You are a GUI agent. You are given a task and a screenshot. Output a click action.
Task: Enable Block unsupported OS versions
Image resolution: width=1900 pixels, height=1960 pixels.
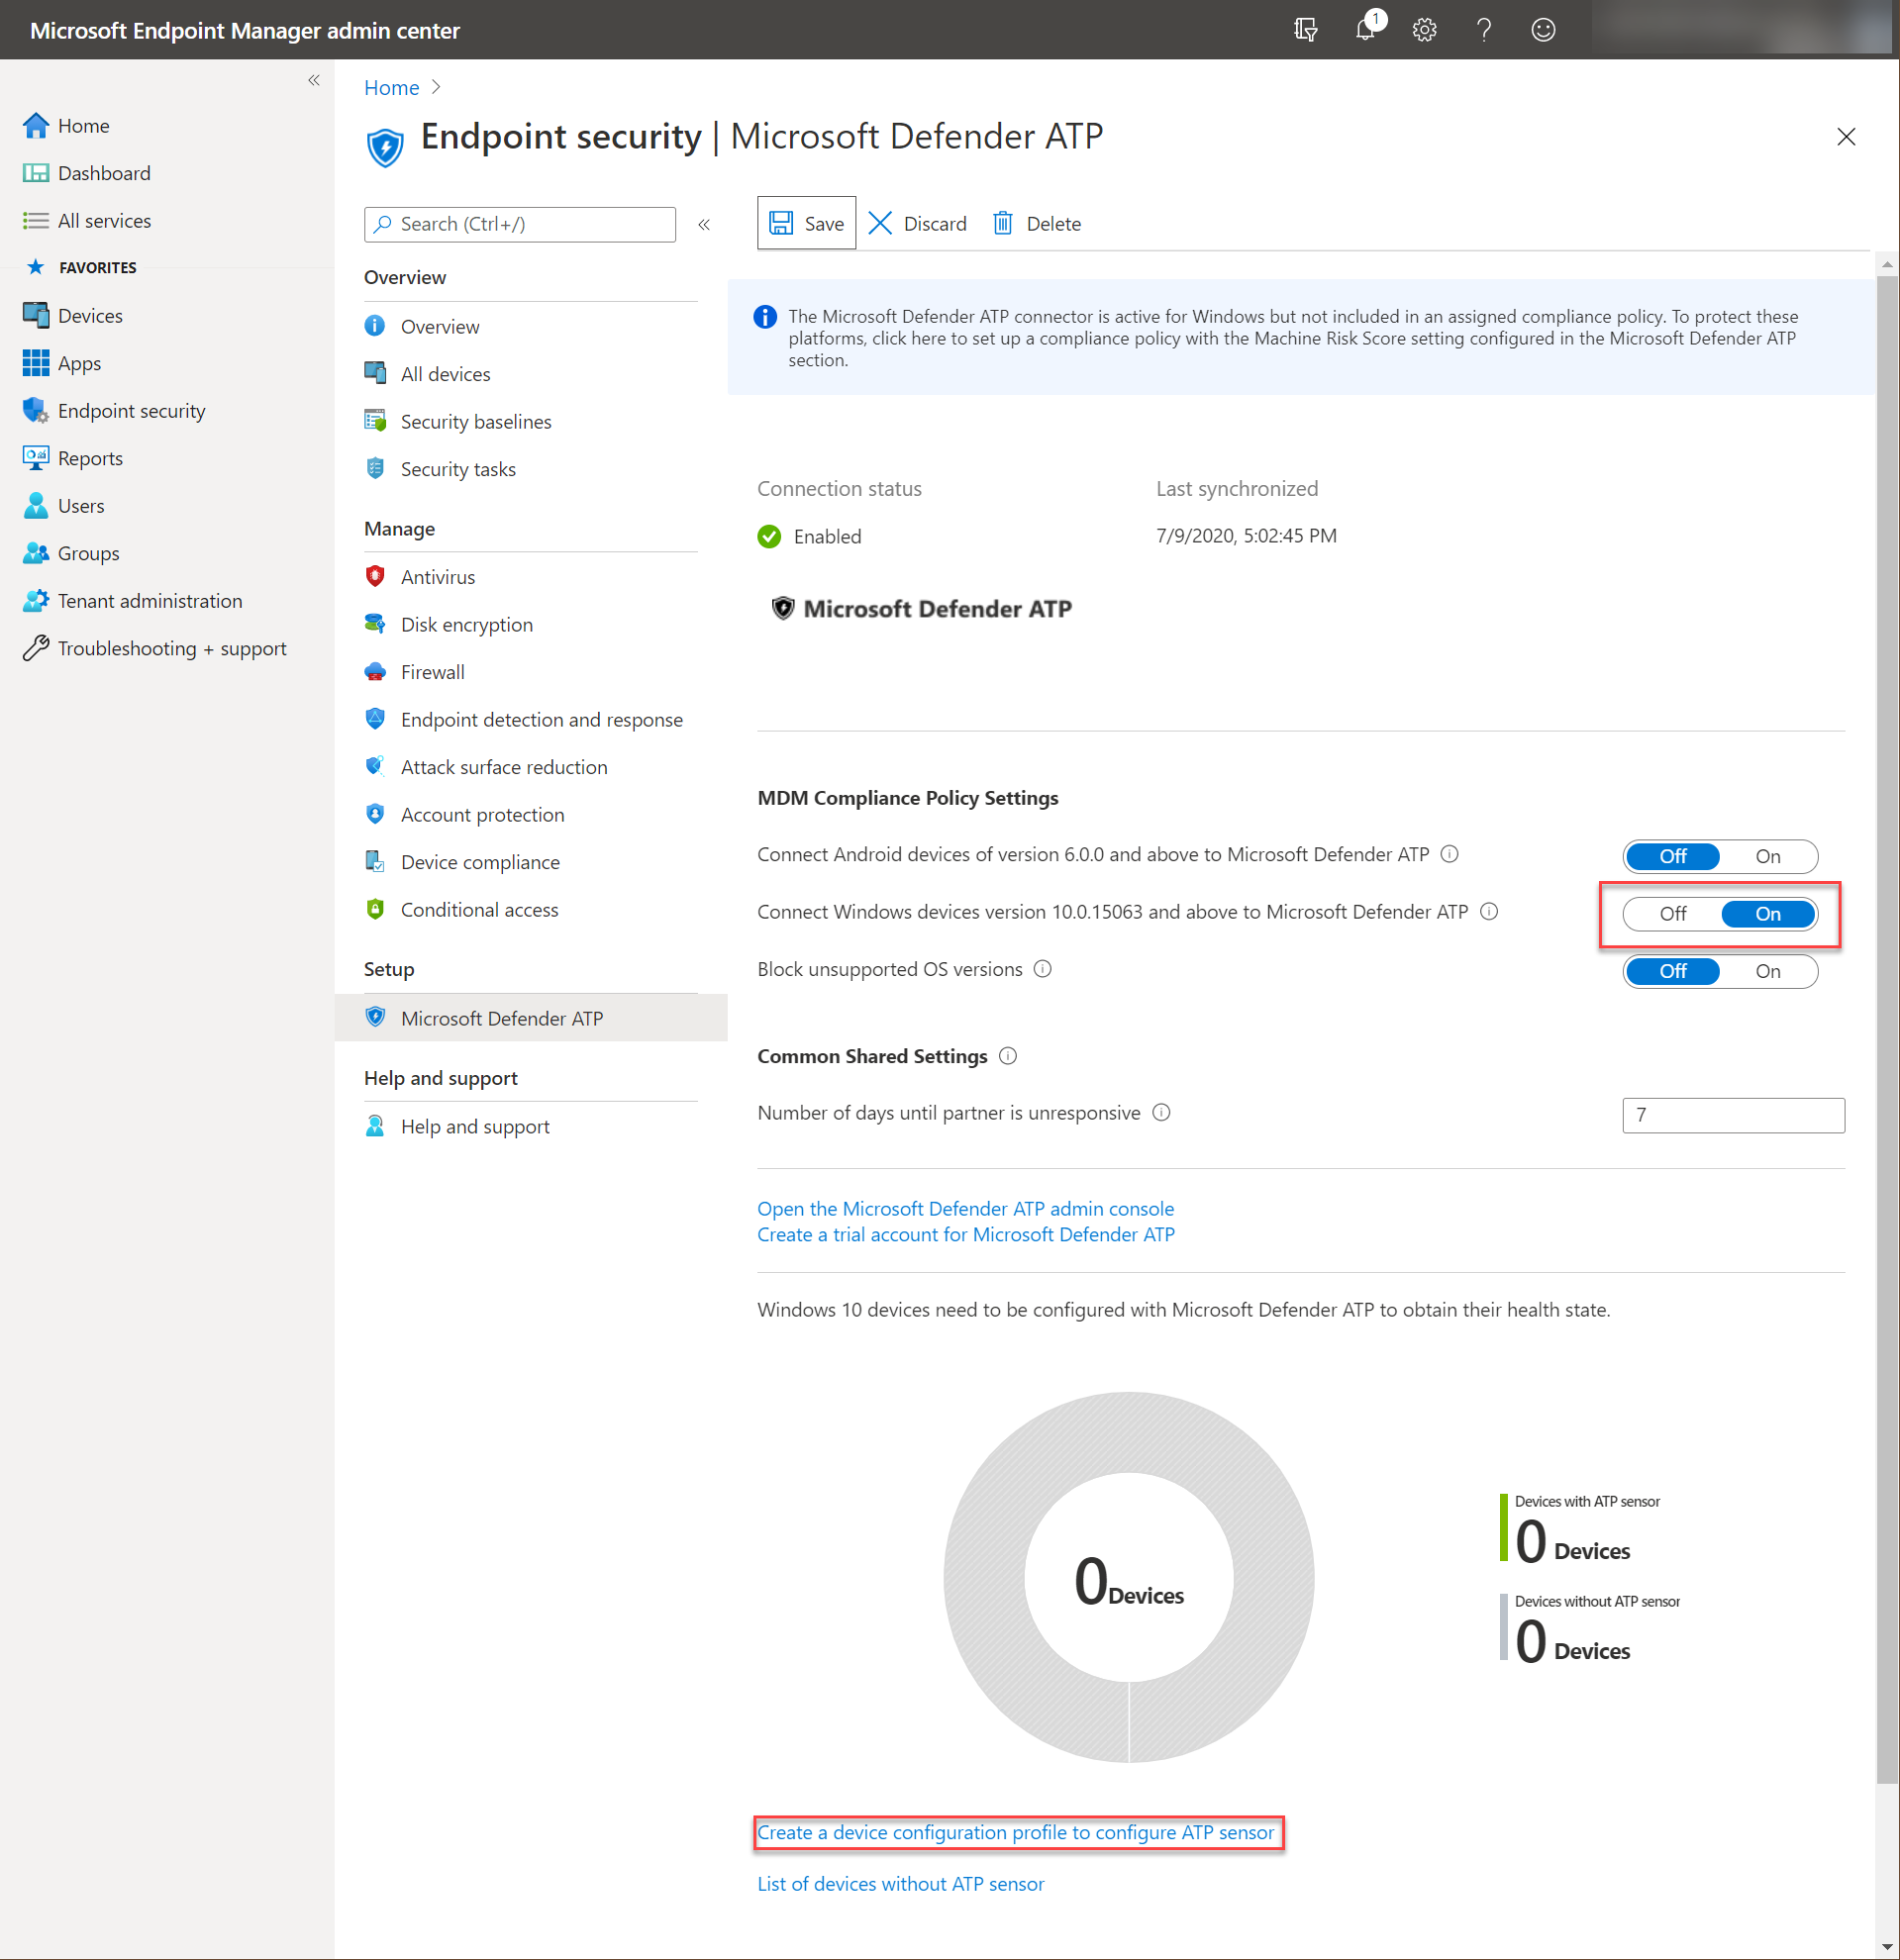point(1766,970)
